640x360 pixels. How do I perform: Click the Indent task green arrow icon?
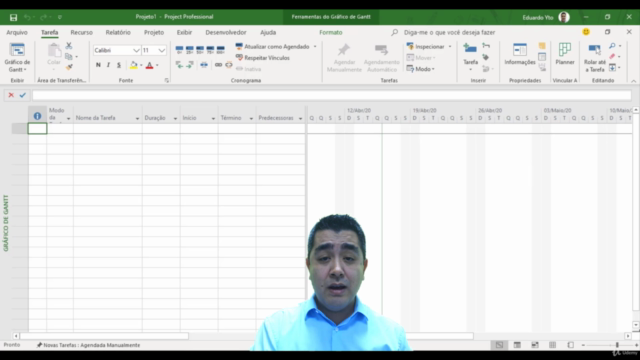pyautogui.click(x=189, y=65)
